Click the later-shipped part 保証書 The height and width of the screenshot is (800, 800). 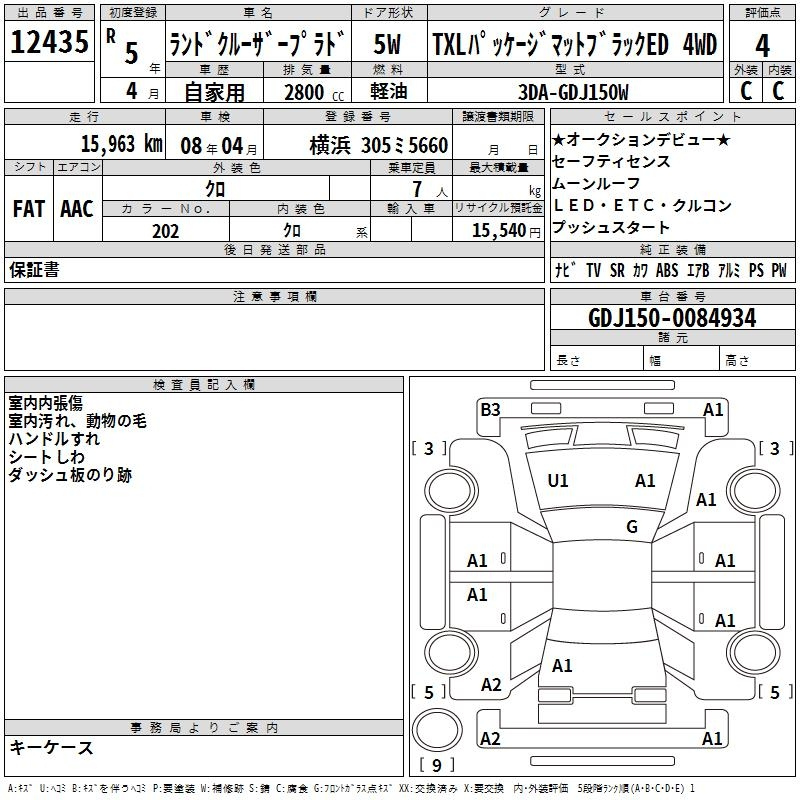click(34, 270)
